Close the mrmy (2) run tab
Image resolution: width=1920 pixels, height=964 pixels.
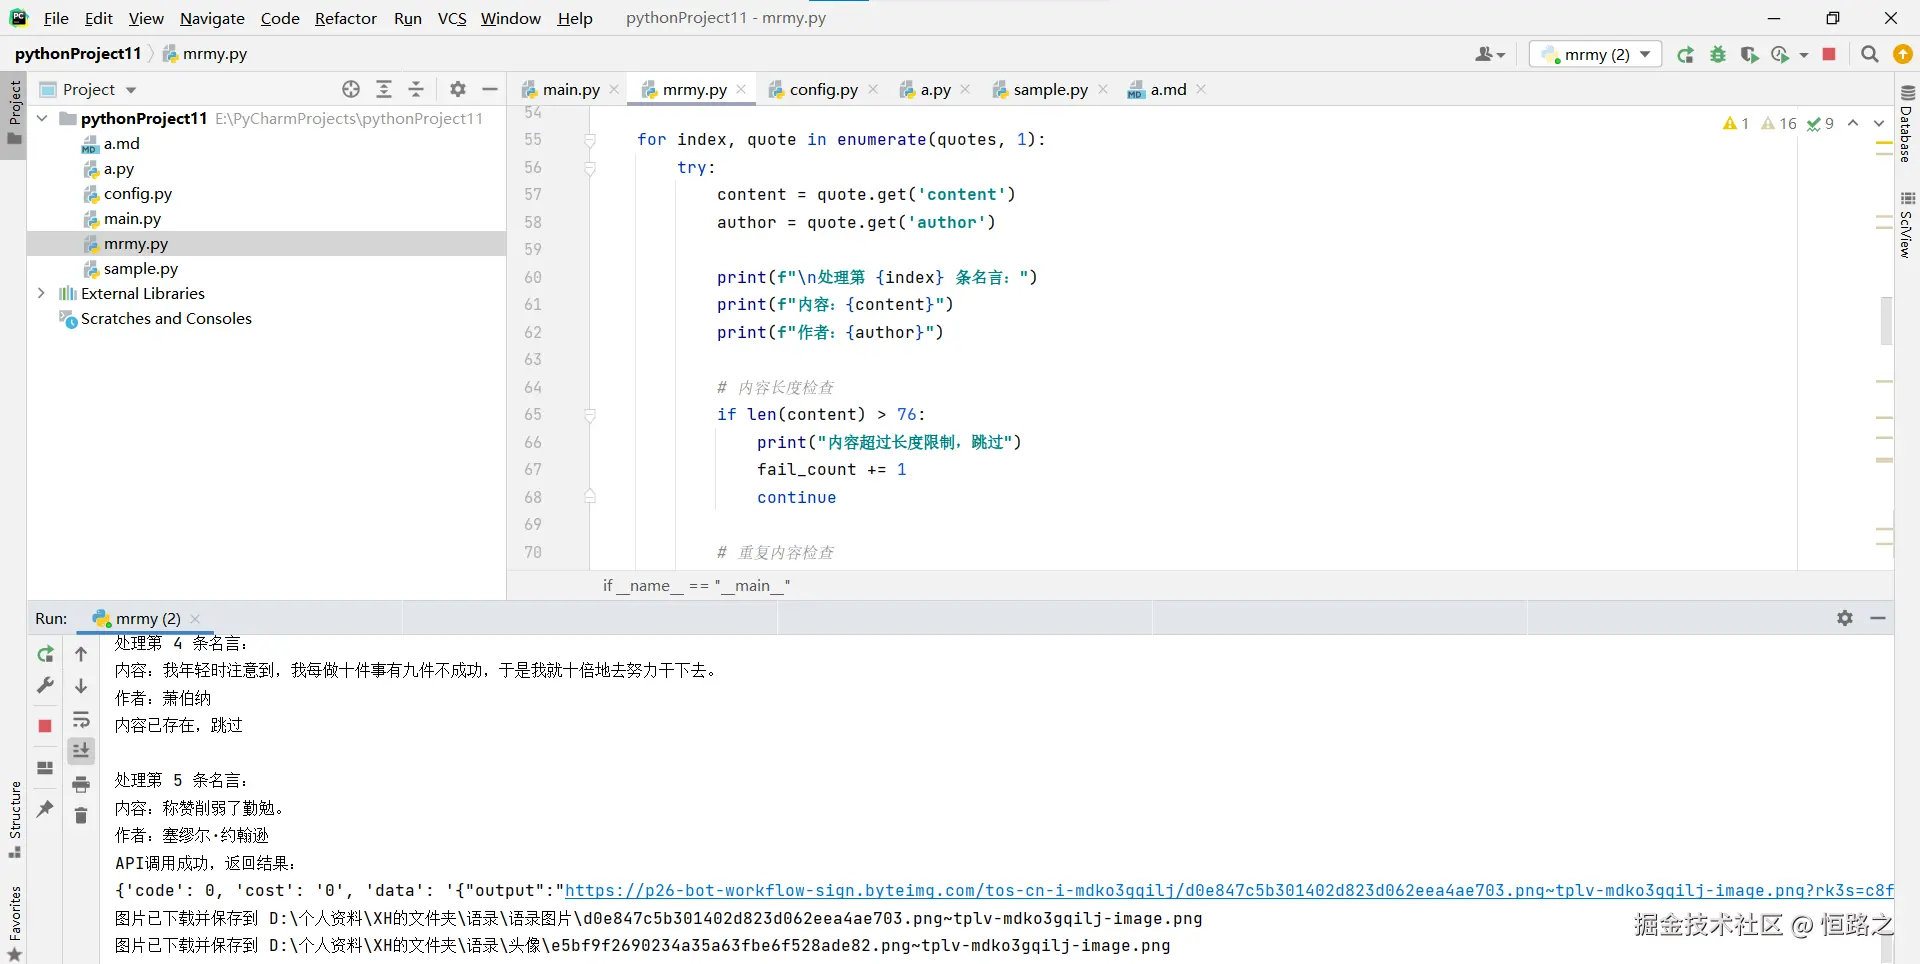(x=195, y=618)
